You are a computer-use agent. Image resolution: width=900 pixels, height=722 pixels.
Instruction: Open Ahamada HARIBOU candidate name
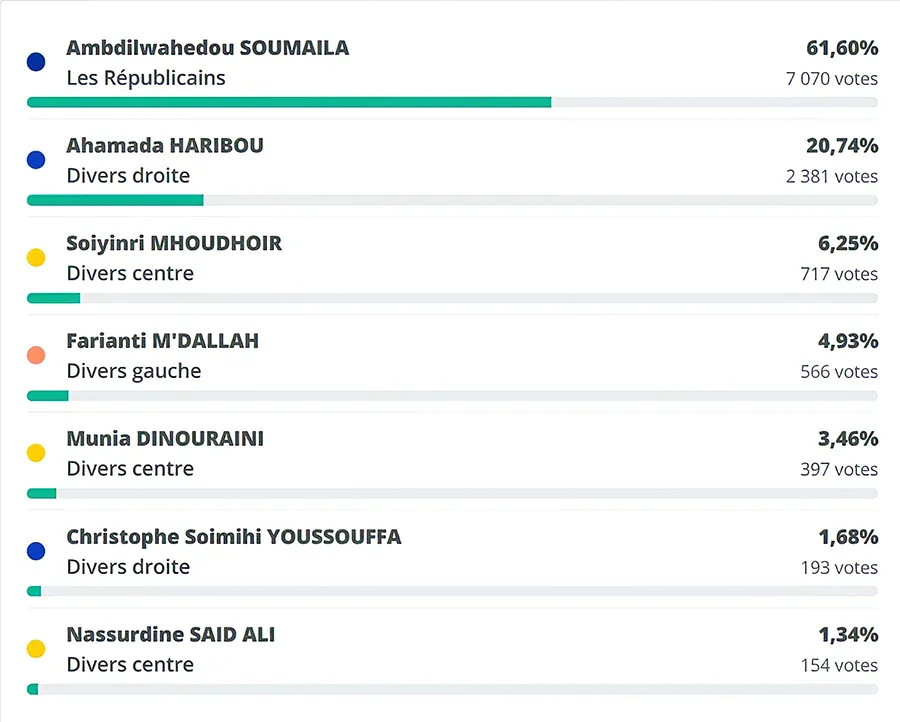pos(165,146)
